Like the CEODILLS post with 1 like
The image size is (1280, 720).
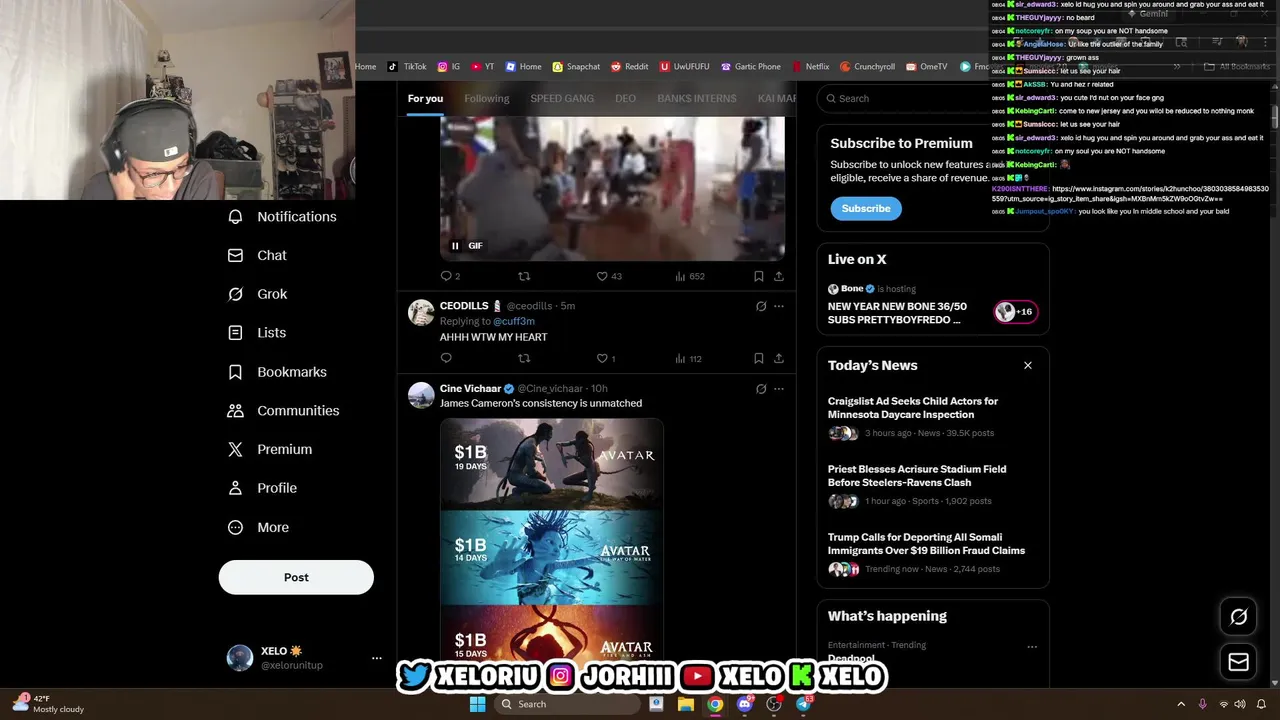[x=605, y=358]
